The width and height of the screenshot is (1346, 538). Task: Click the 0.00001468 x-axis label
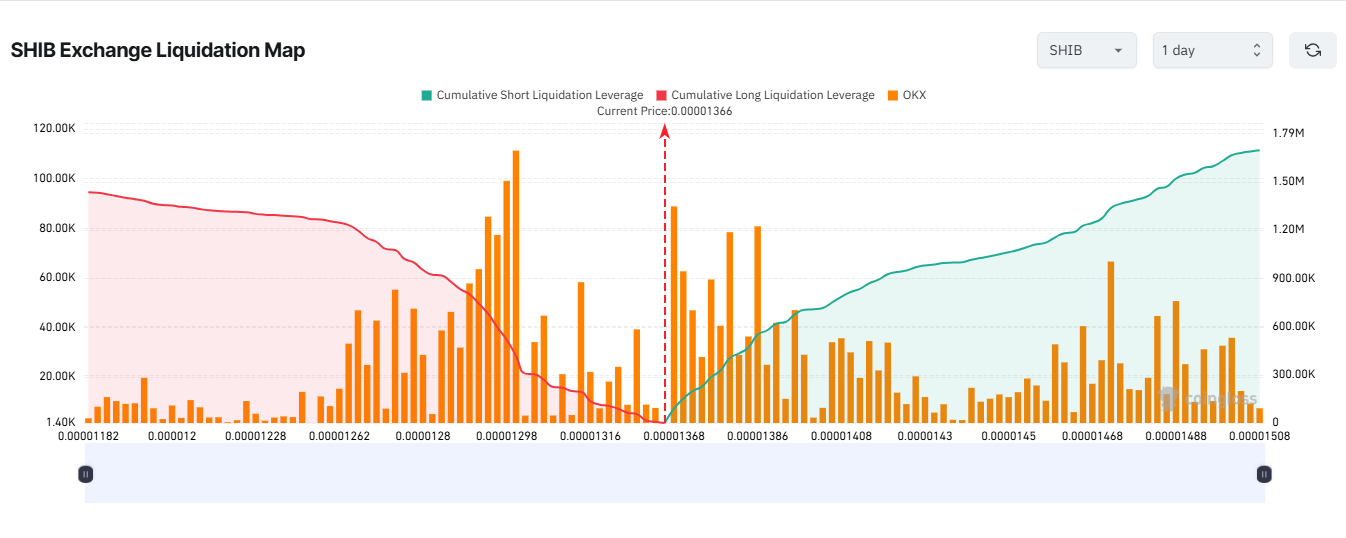[1092, 436]
